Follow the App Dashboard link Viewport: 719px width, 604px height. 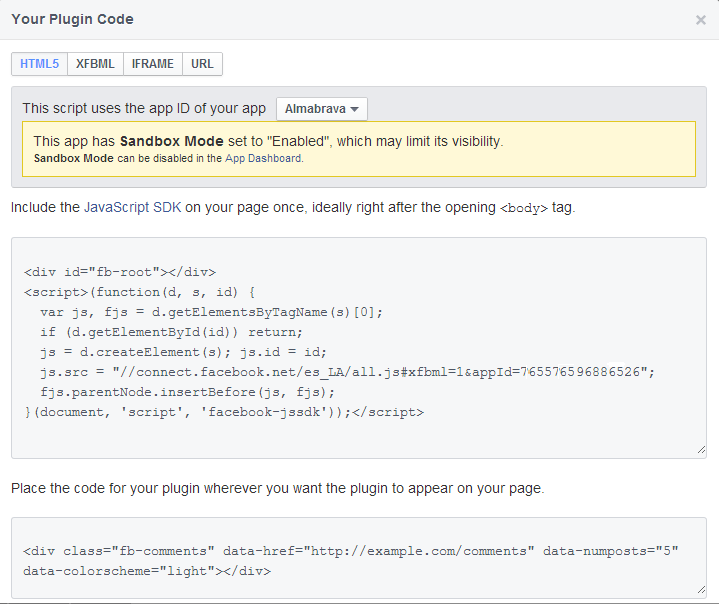tap(263, 158)
